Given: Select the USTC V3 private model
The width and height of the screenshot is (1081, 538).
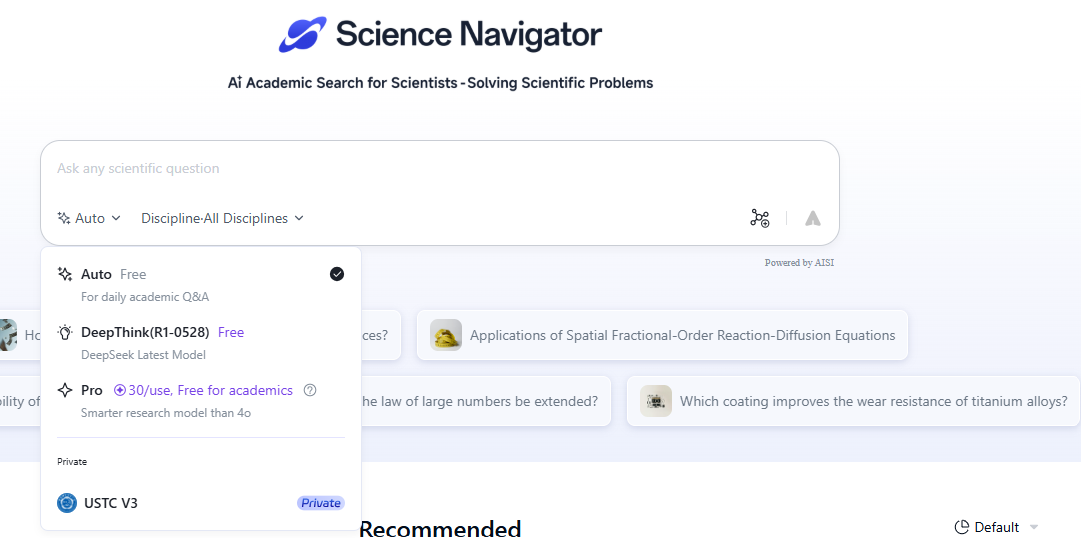Looking at the screenshot, I should click(201, 503).
